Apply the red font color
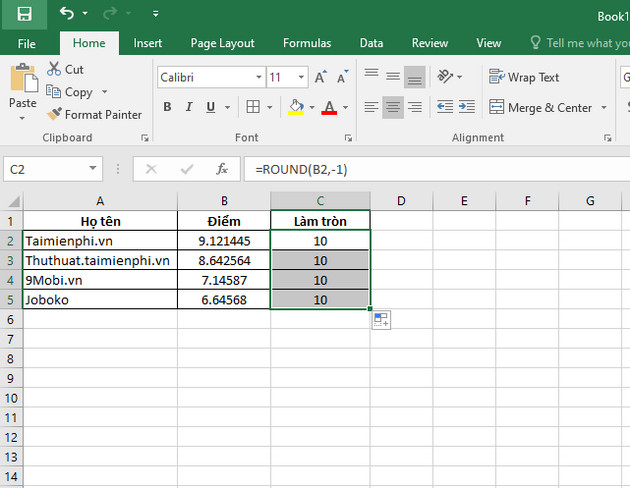 pos(329,107)
